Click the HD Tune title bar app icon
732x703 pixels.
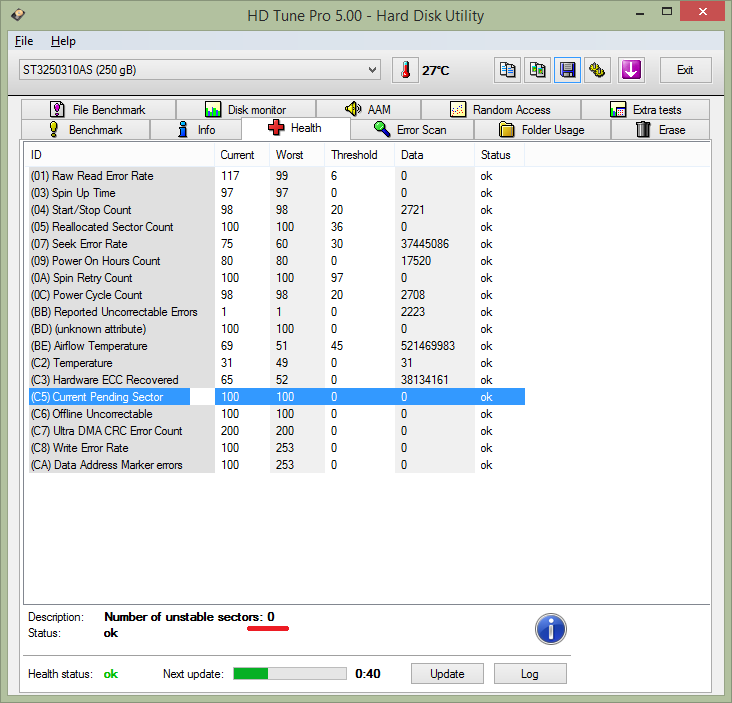(x=18, y=14)
